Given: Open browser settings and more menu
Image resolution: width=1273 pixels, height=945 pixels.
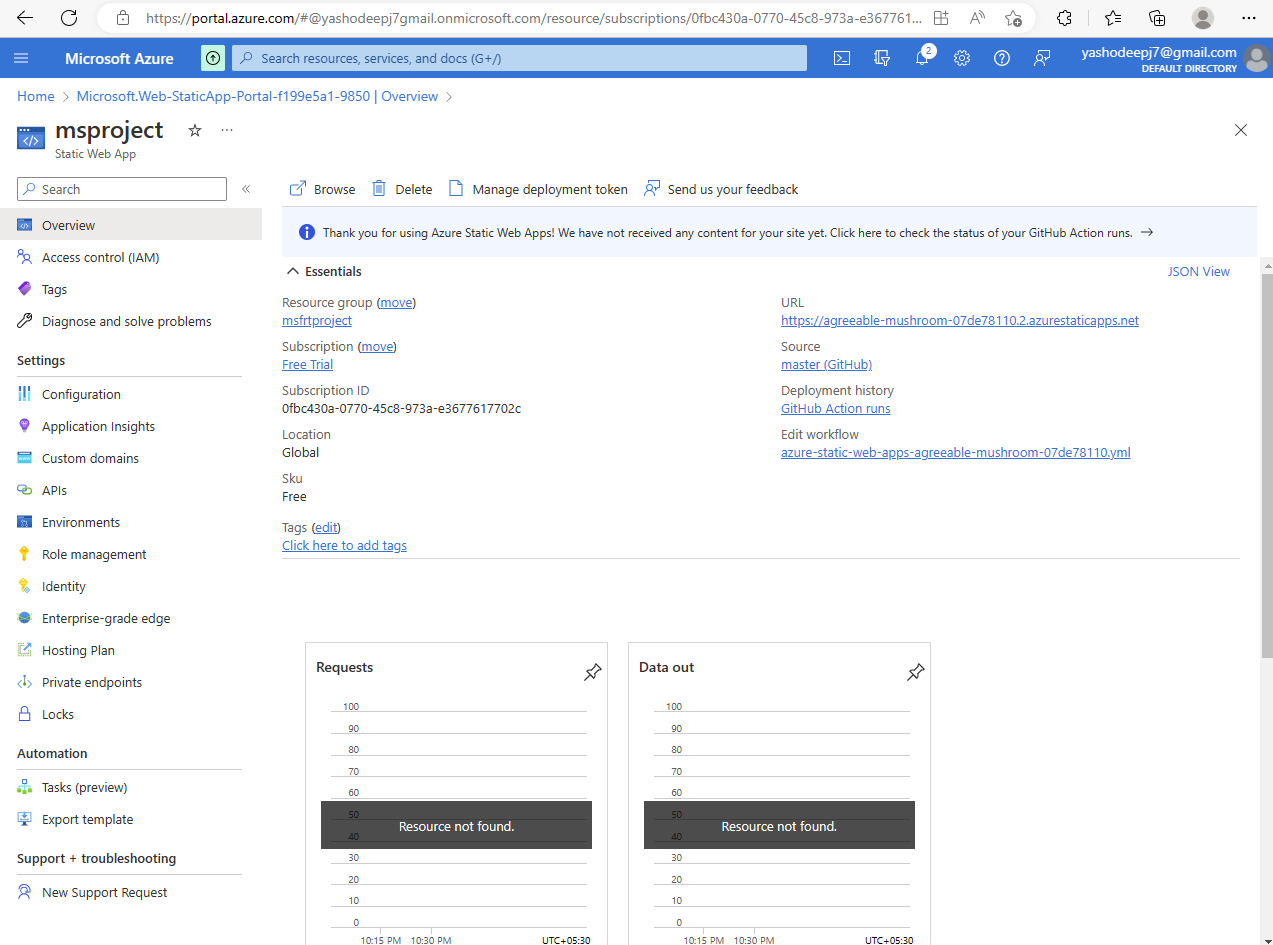Looking at the screenshot, I should point(1248,18).
